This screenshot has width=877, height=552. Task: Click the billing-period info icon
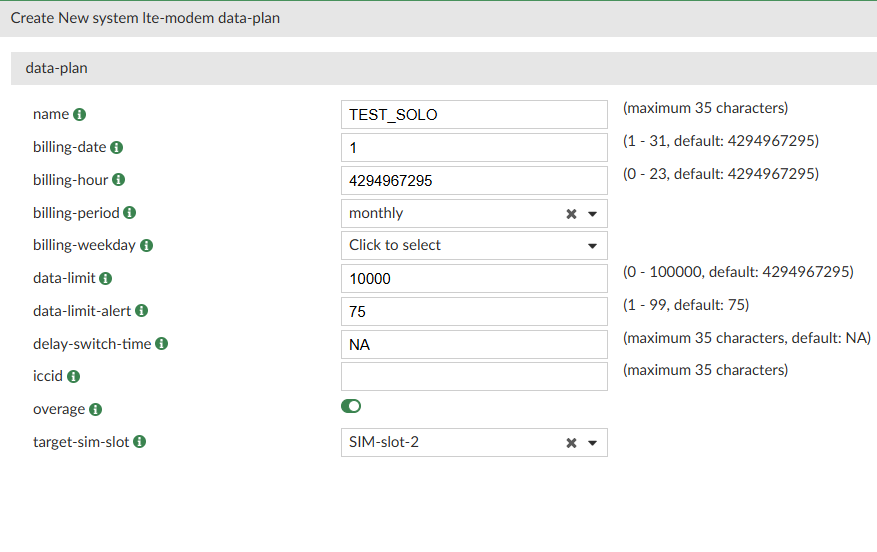pos(130,213)
